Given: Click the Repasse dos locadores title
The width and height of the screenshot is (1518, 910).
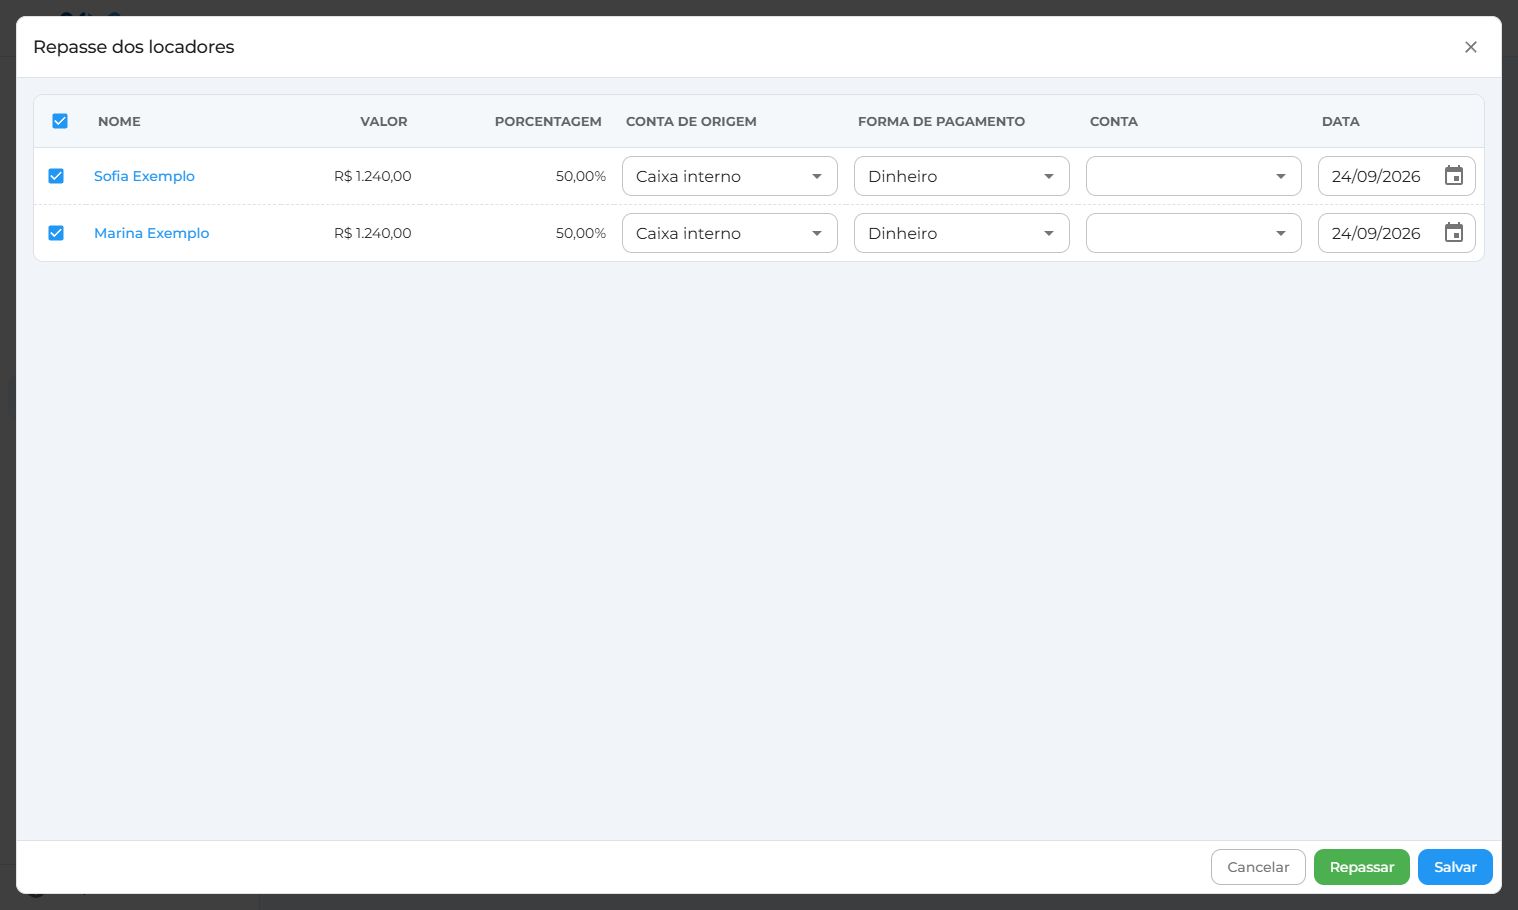Looking at the screenshot, I should 134,47.
